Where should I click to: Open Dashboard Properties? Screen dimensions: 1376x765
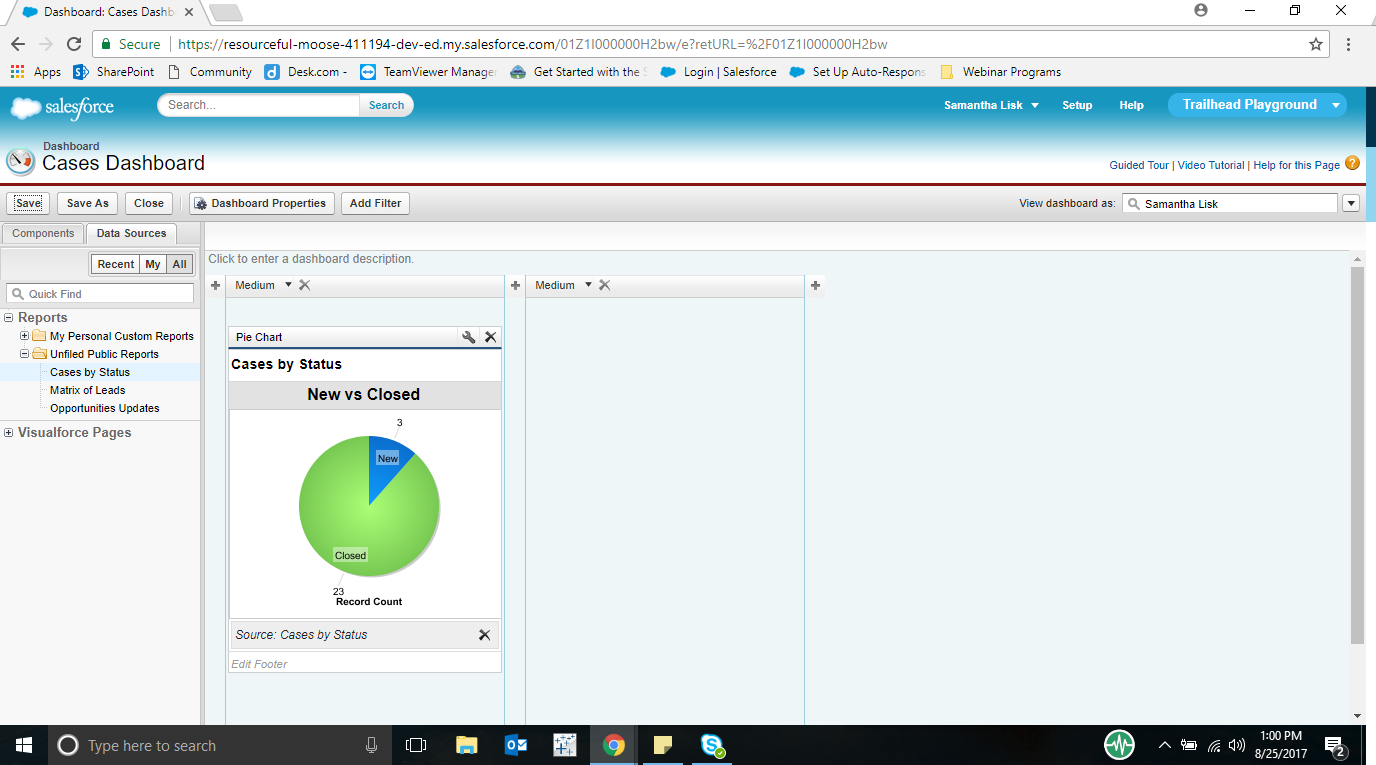pyautogui.click(x=261, y=203)
